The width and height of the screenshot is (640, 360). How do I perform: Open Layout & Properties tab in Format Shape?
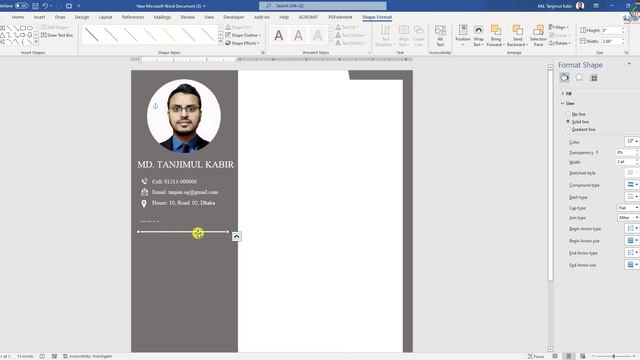(x=594, y=78)
